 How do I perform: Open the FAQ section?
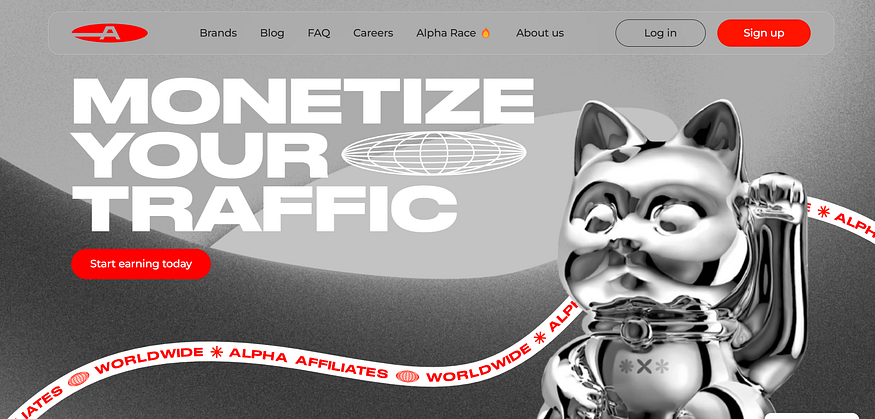[319, 33]
